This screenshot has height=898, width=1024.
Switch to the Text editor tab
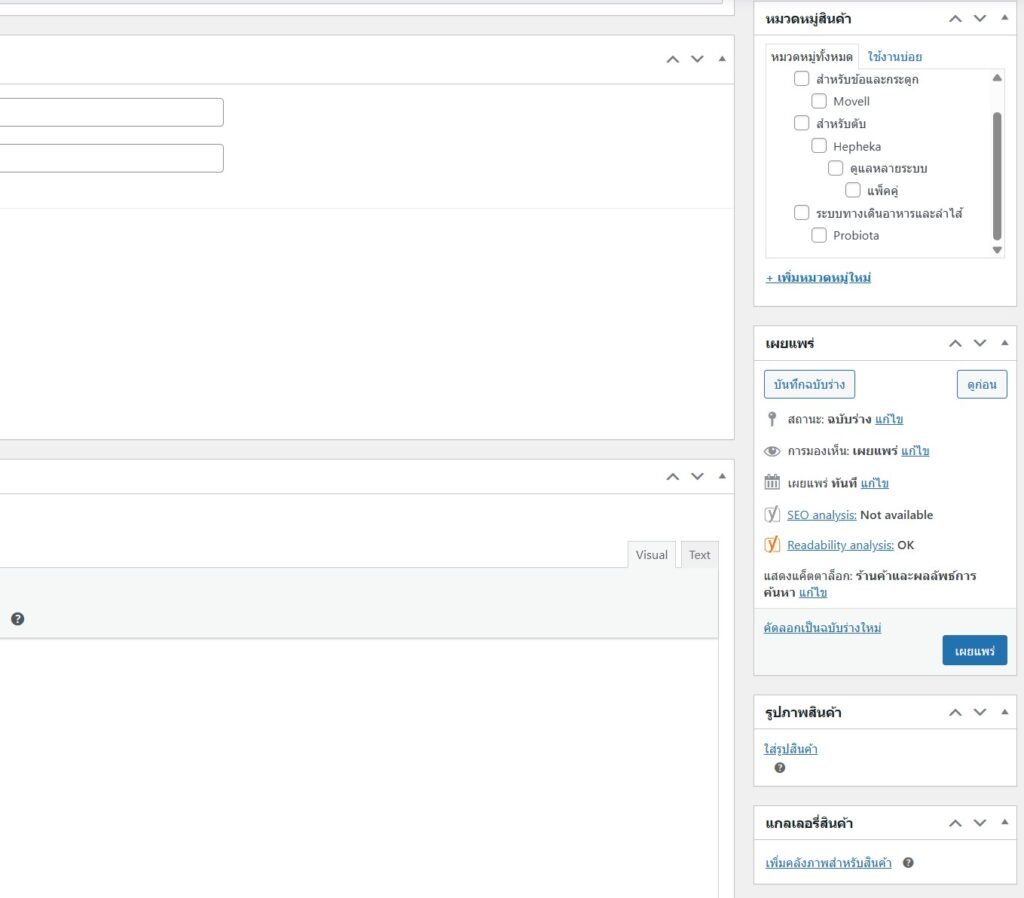[699, 555]
